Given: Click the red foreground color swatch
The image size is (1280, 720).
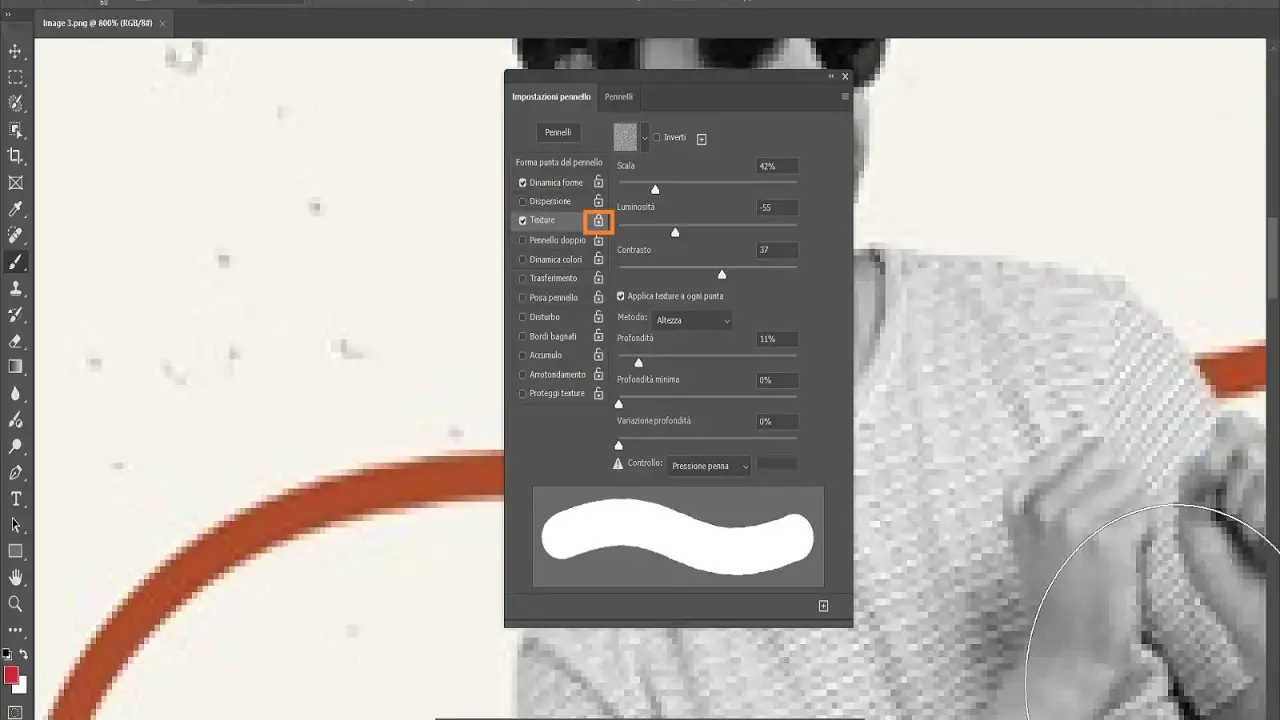Looking at the screenshot, I should click(x=11, y=675).
